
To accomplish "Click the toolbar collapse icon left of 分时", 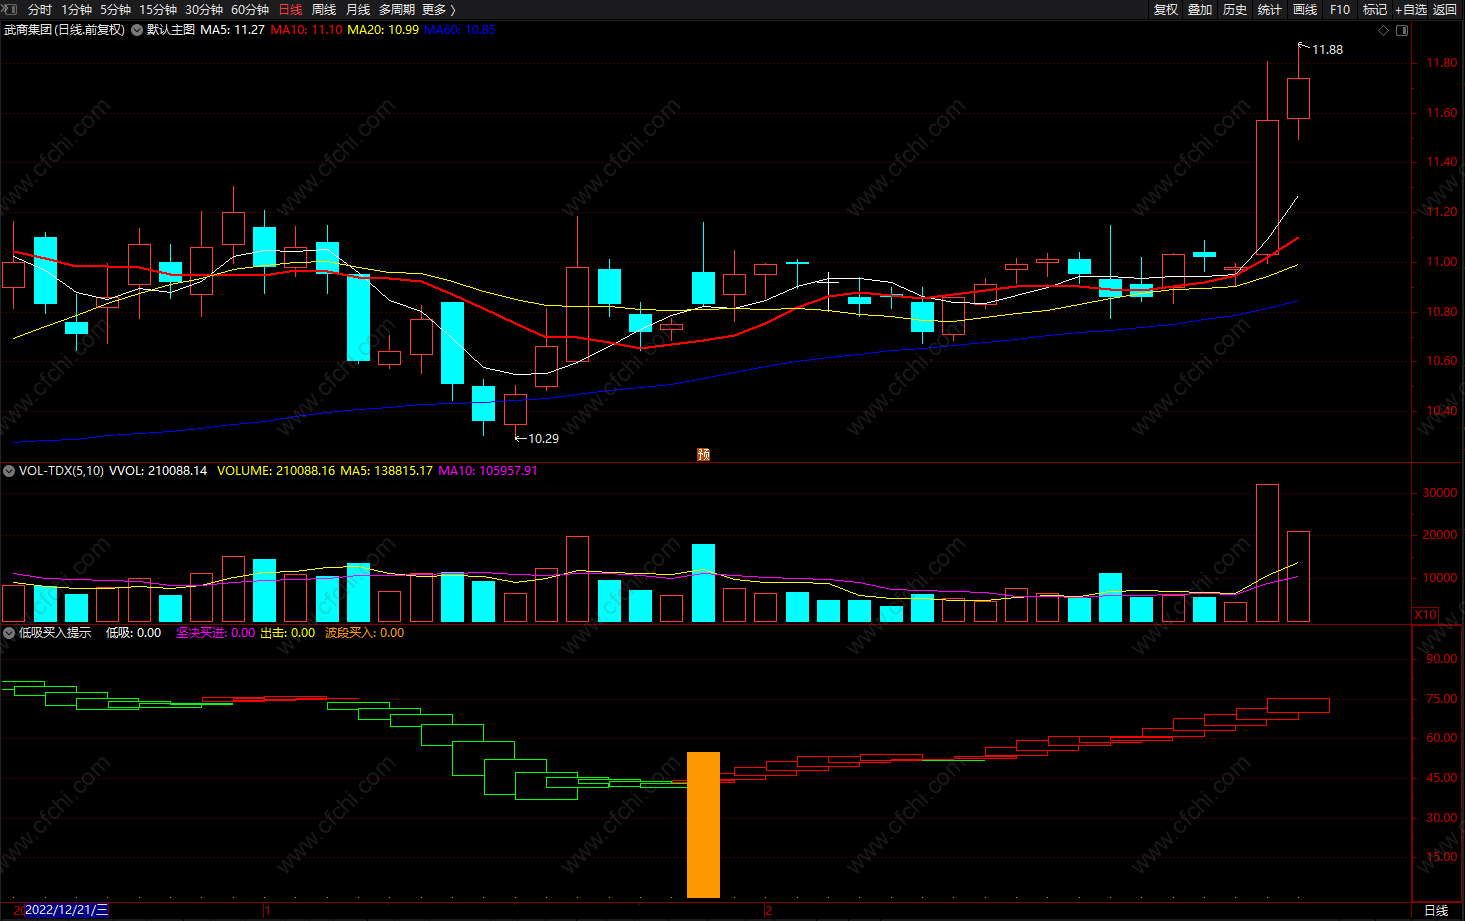I will (9, 9).
